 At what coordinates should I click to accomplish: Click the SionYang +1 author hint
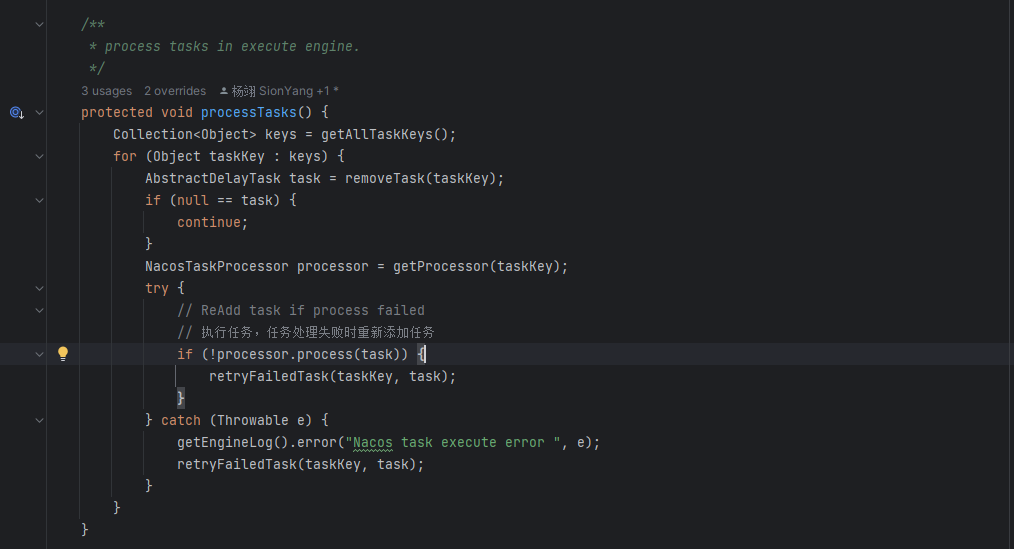(285, 91)
